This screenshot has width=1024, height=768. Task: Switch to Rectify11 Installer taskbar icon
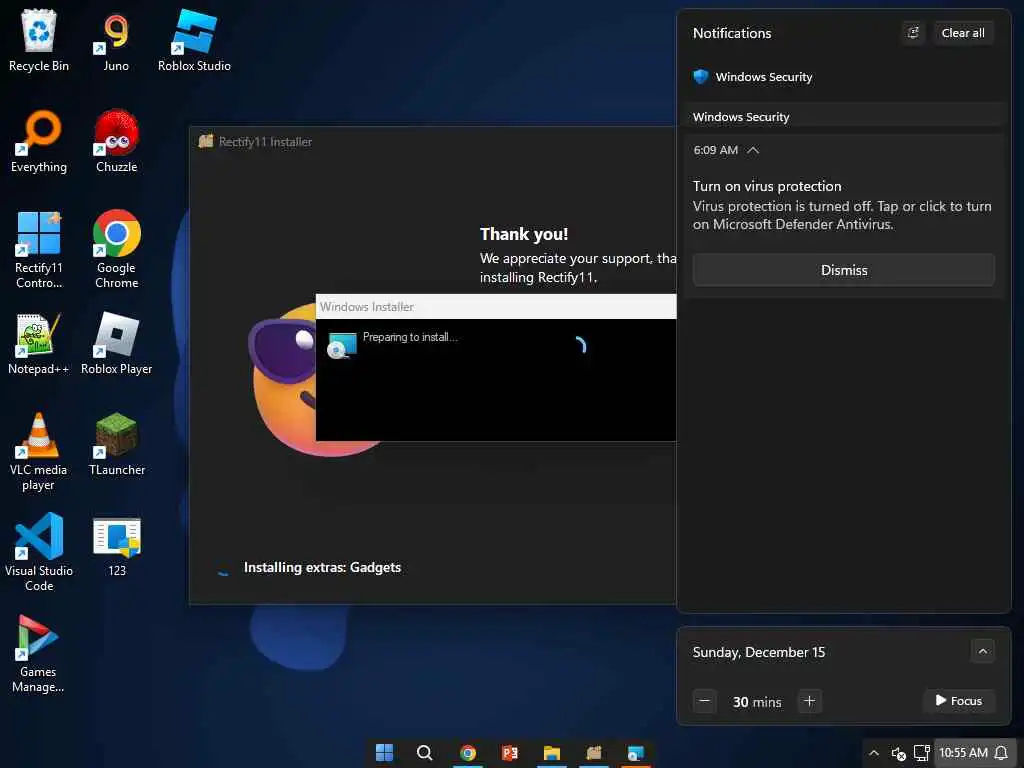pyautogui.click(x=594, y=752)
